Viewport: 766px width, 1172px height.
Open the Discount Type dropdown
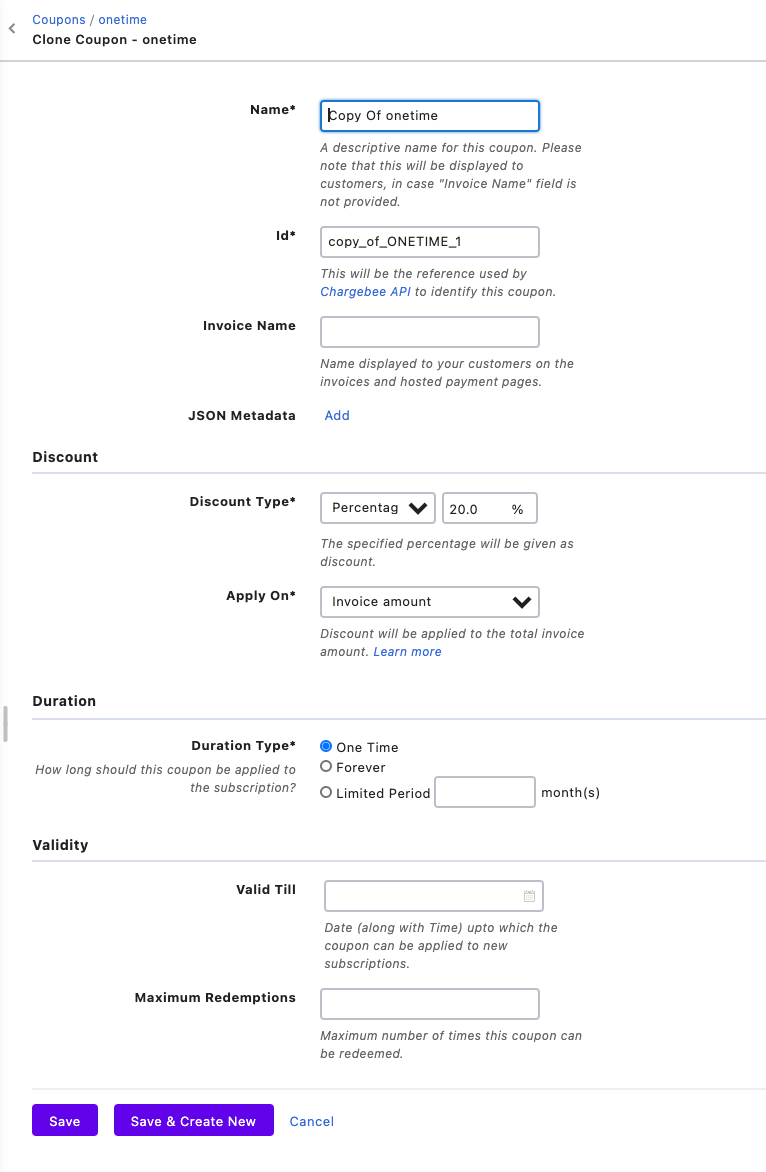377,508
